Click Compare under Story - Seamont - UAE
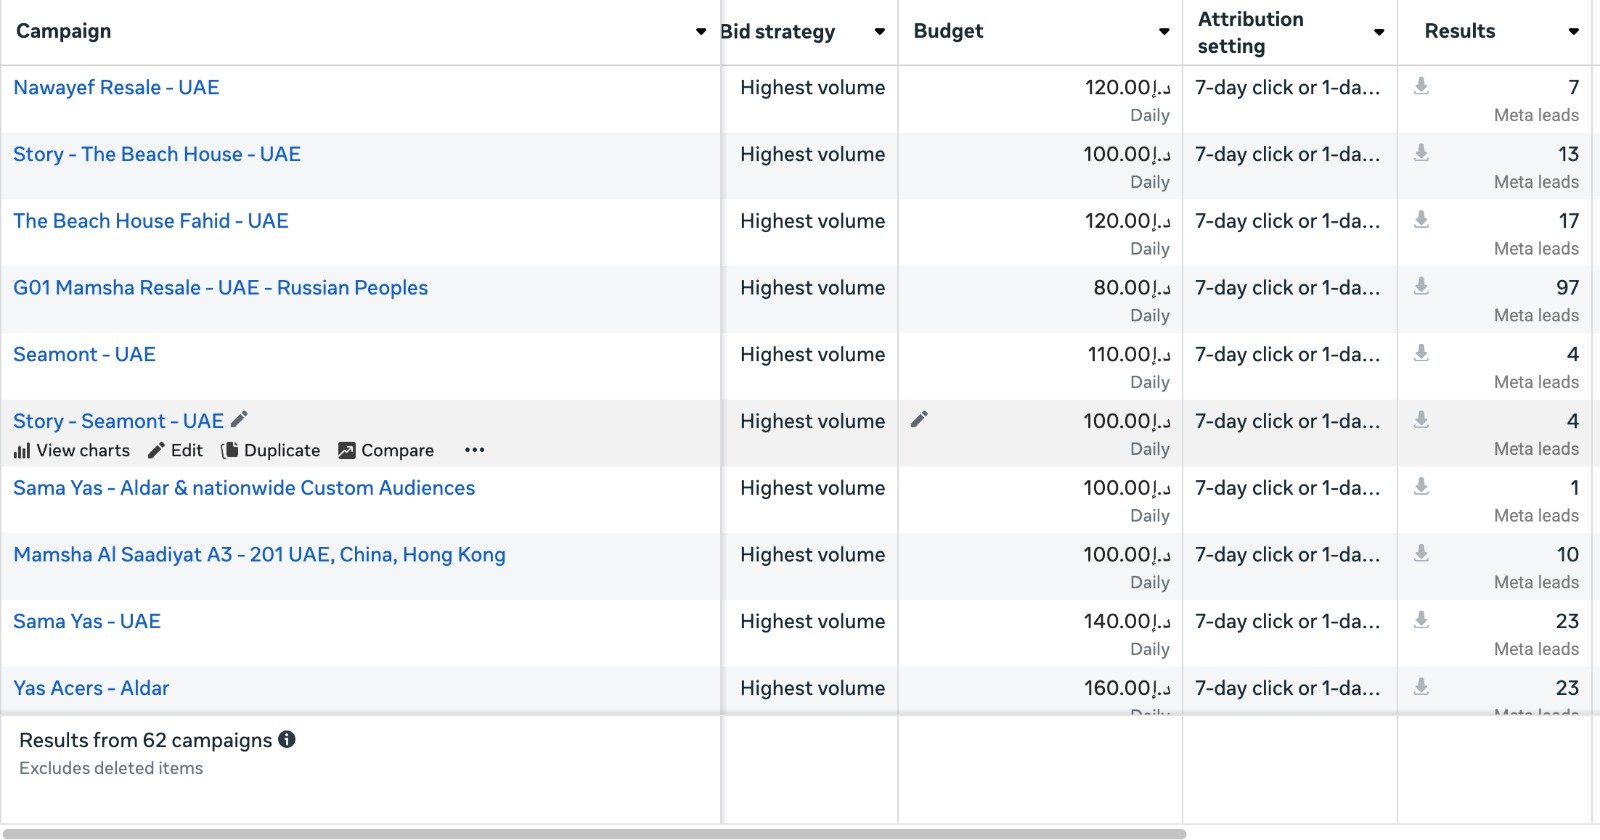 click(x=386, y=451)
